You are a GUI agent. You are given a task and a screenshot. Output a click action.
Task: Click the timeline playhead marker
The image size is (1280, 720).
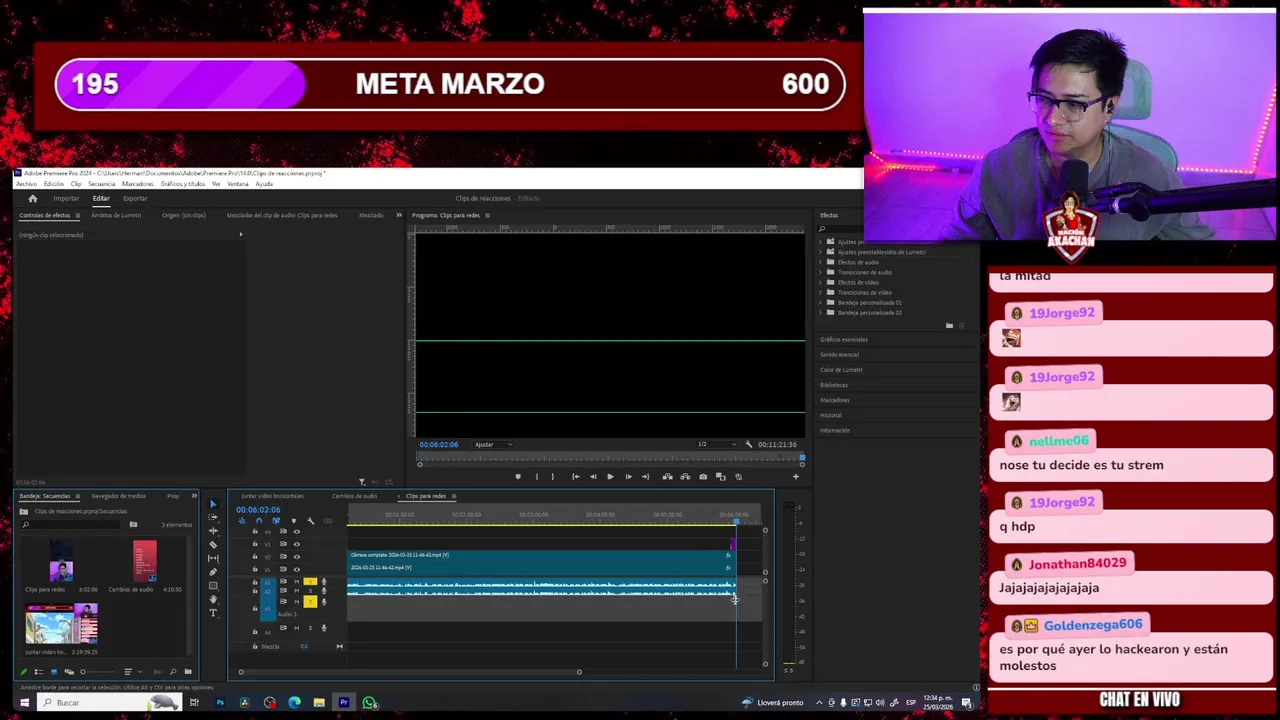point(737,521)
